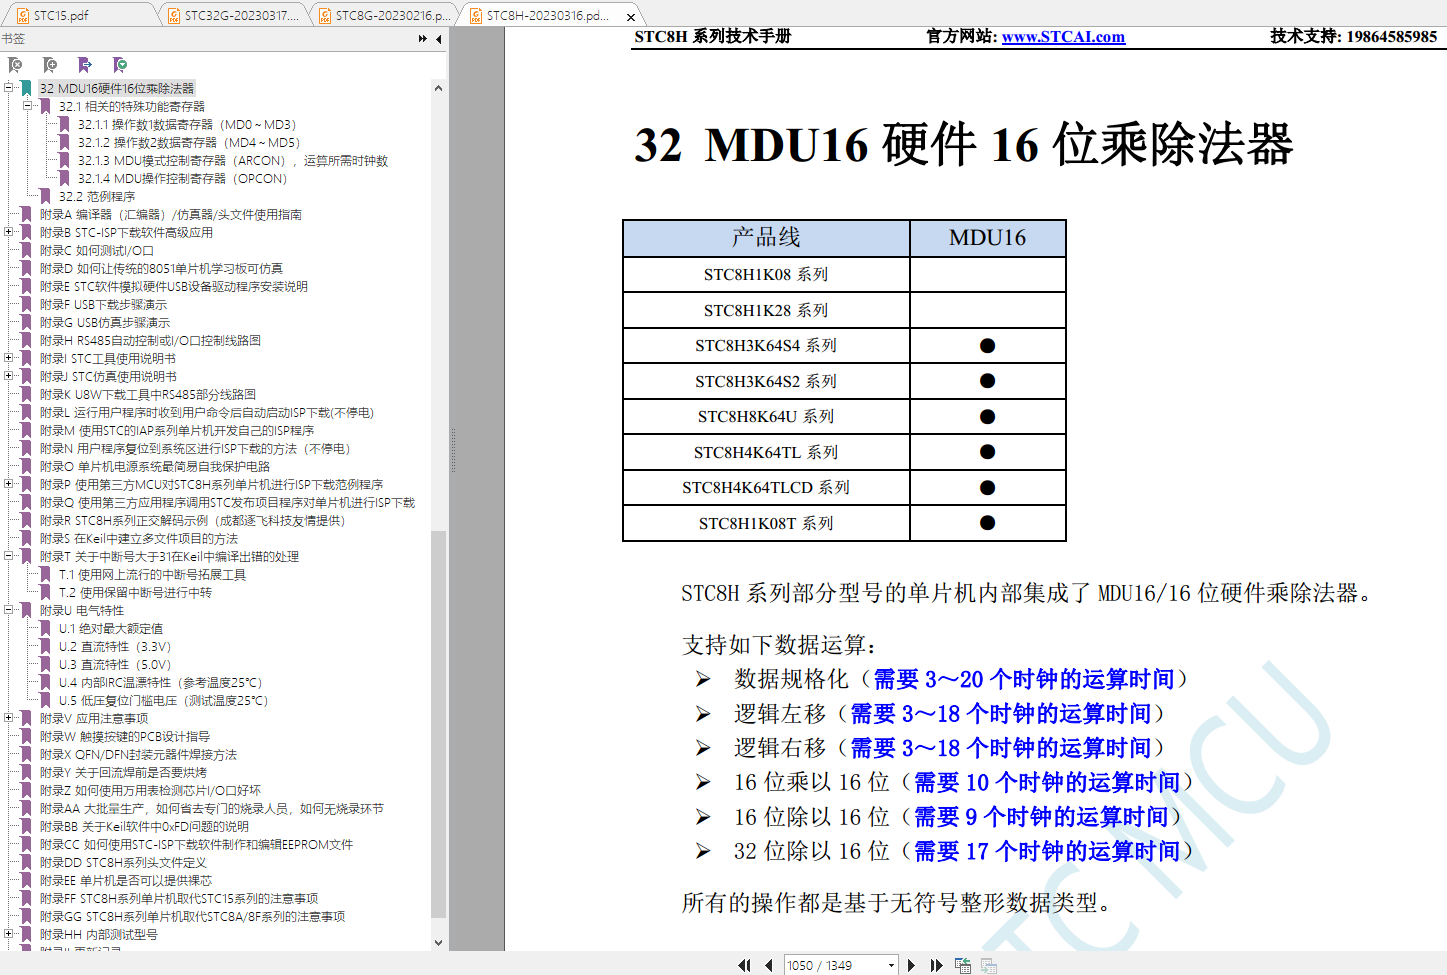Screen dimensions: 1447x975
Task: Open the www.STCAI.com link
Action: 1063,37
